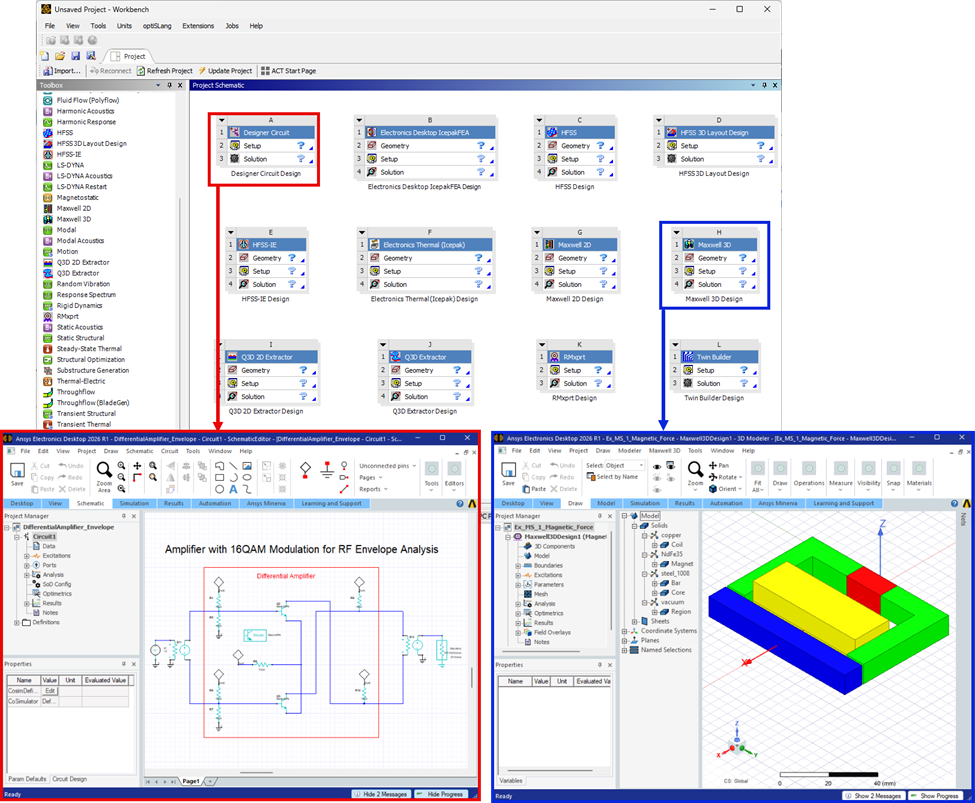Toggle the monitor-eye visibility icon in Maxwell ribbon
Viewport: 975px width, 803px height.
[x=670, y=466]
